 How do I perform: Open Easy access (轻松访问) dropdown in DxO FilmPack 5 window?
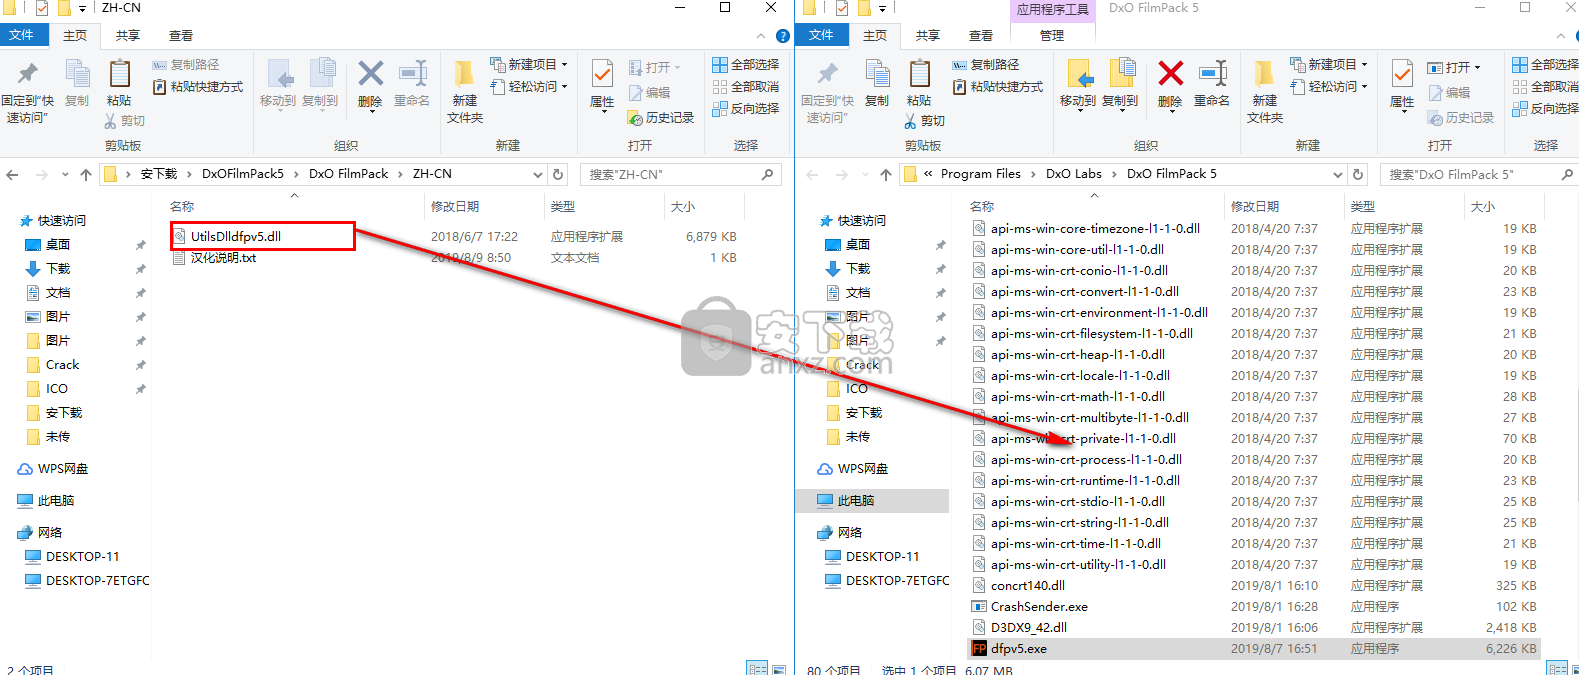coord(1329,87)
